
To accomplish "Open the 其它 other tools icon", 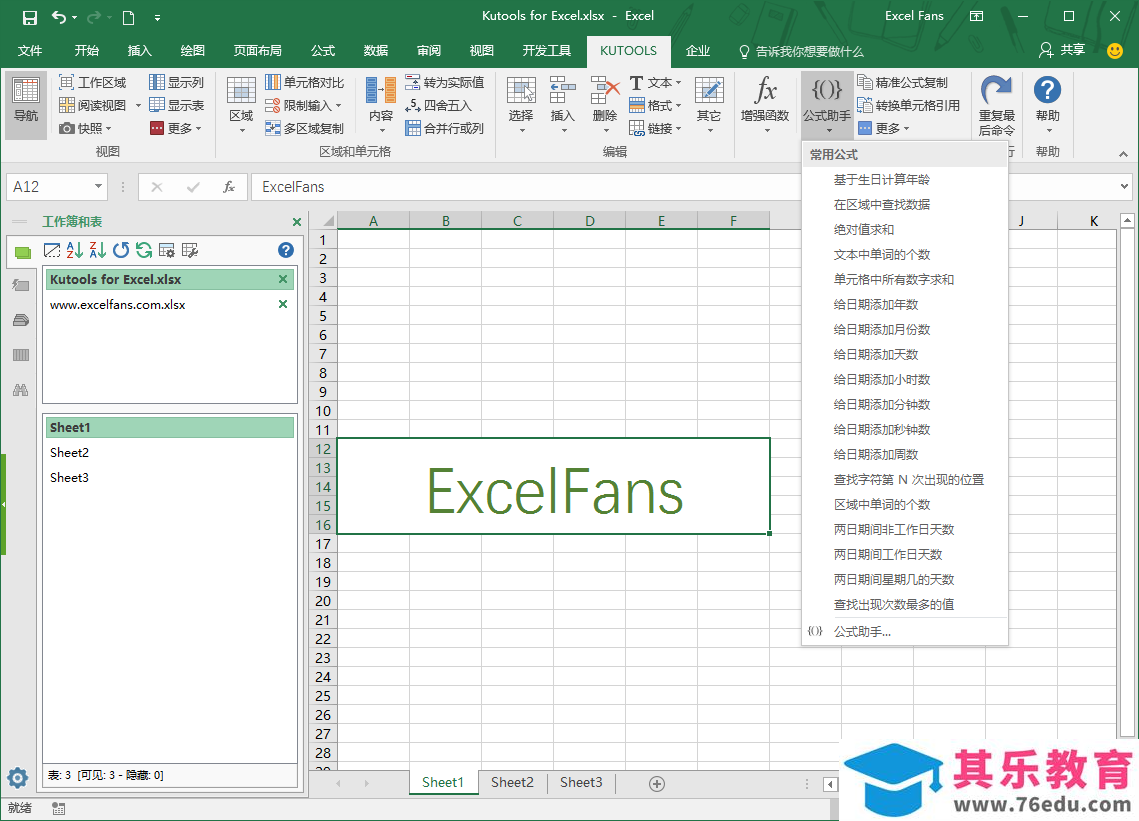I will pyautogui.click(x=709, y=106).
